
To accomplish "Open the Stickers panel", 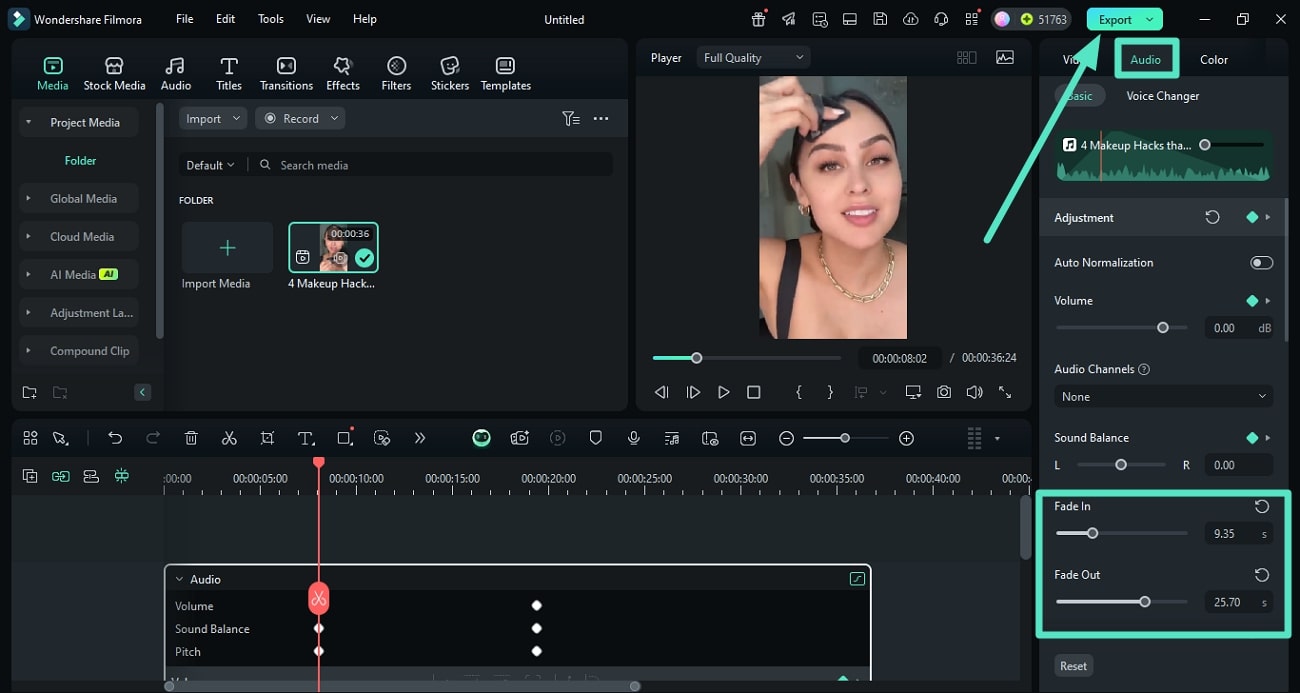I will pyautogui.click(x=449, y=74).
